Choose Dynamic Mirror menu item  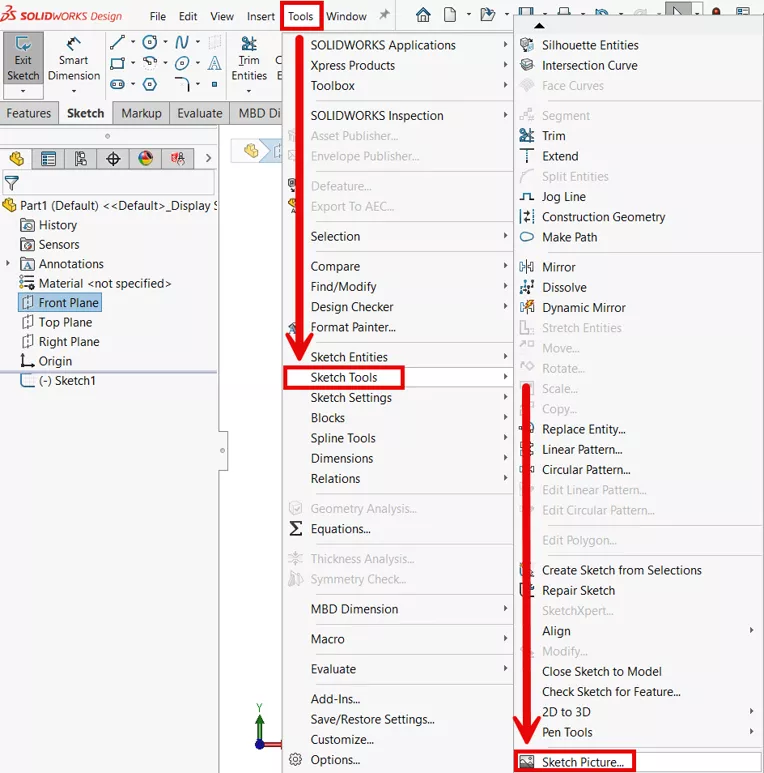pyautogui.click(x=639, y=308)
